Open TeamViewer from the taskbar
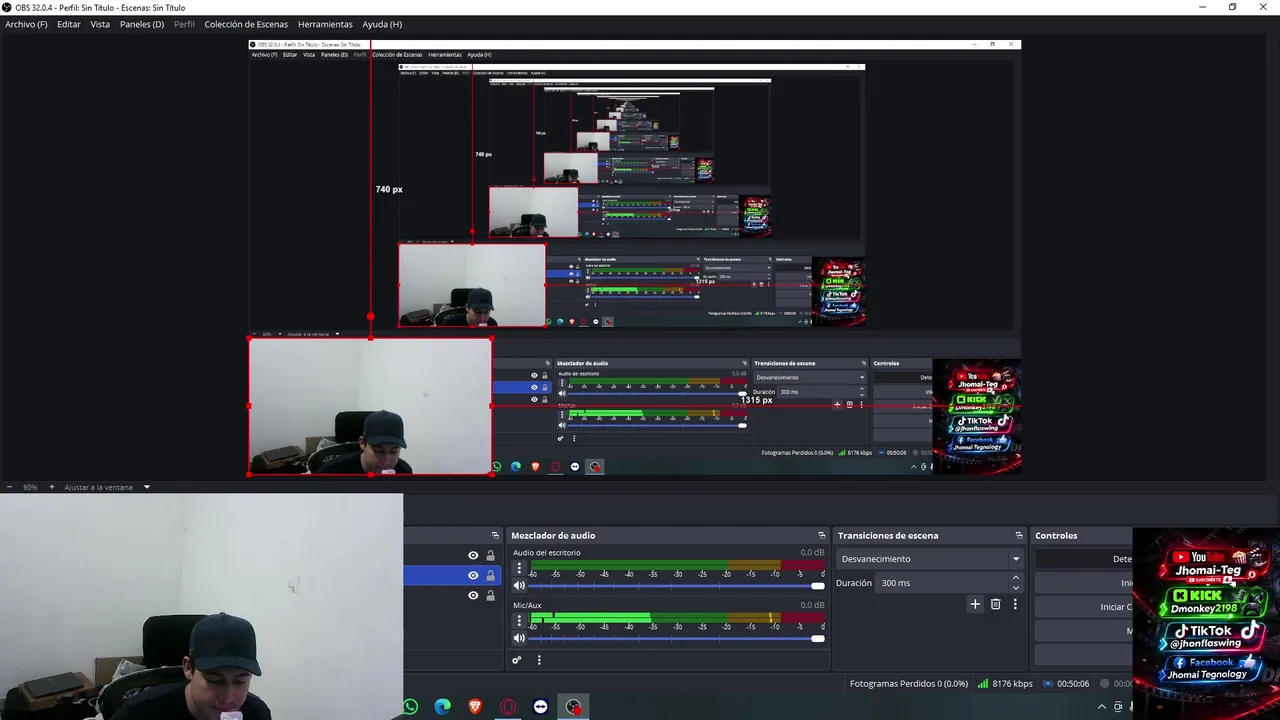This screenshot has width=1280, height=720. pos(541,707)
